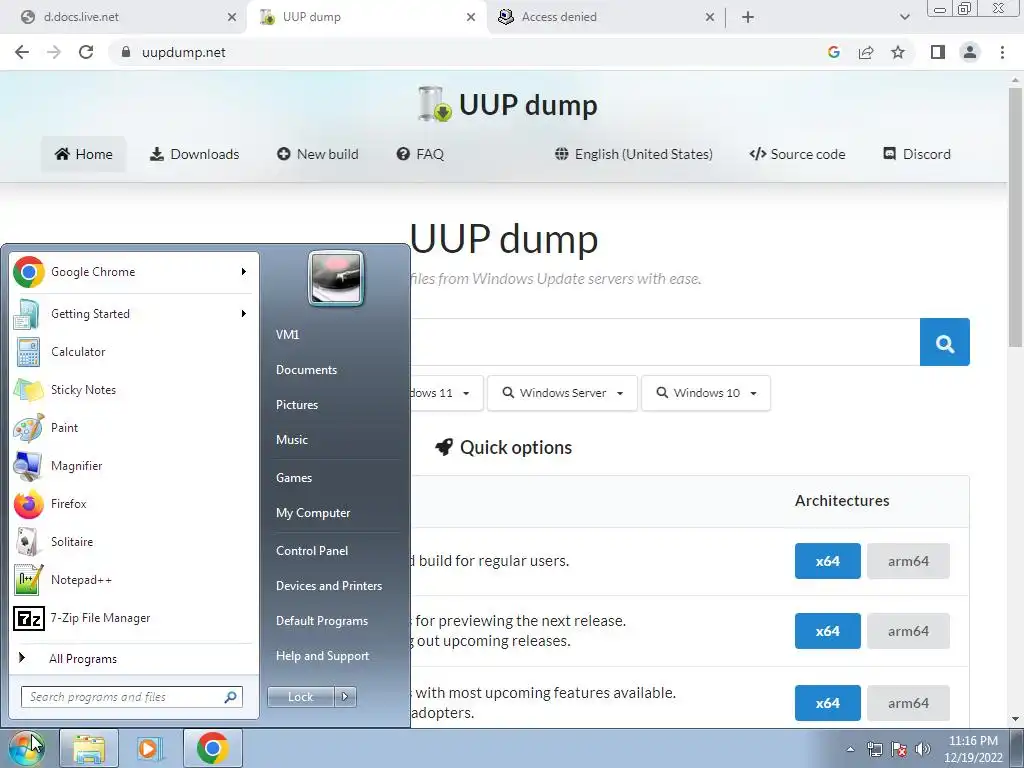Select arm64 for regular users build
This screenshot has width=1024, height=768.
908,561
